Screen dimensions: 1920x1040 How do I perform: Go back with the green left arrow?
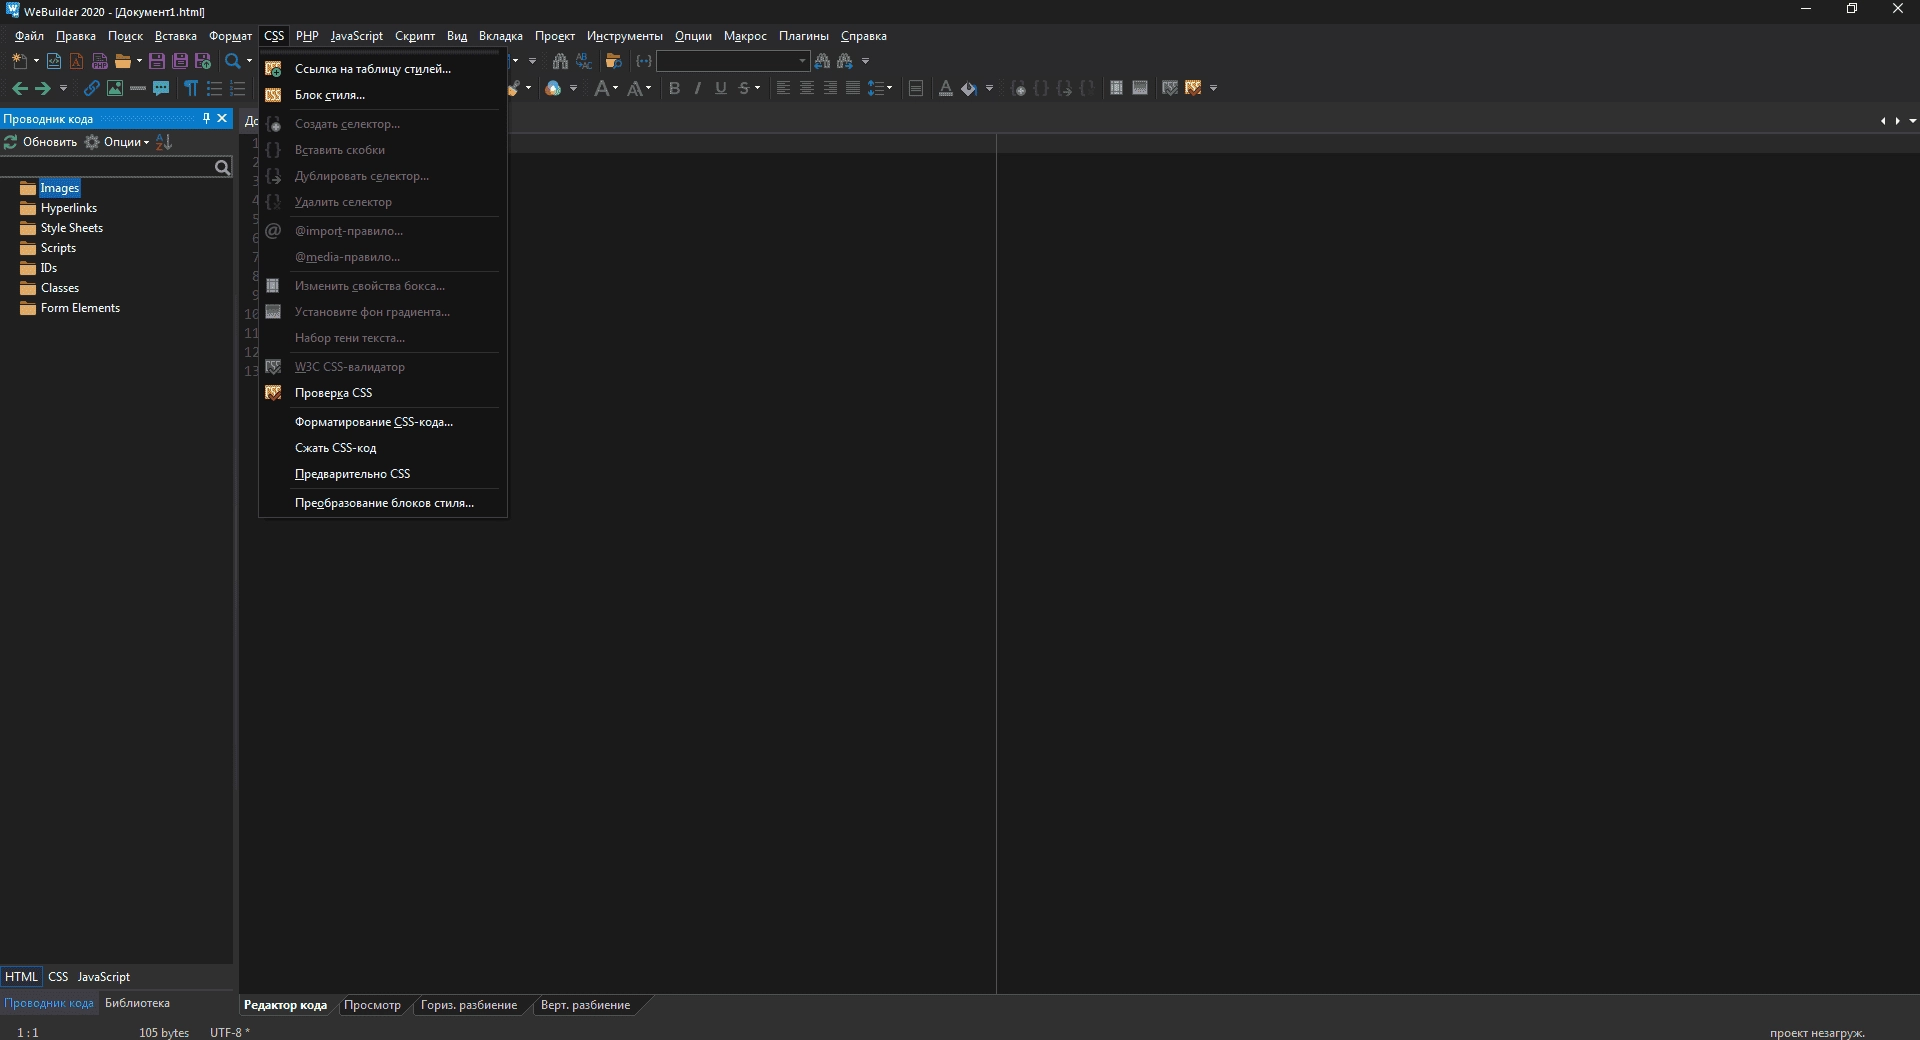pyautogui.click(x=19, y=88)
